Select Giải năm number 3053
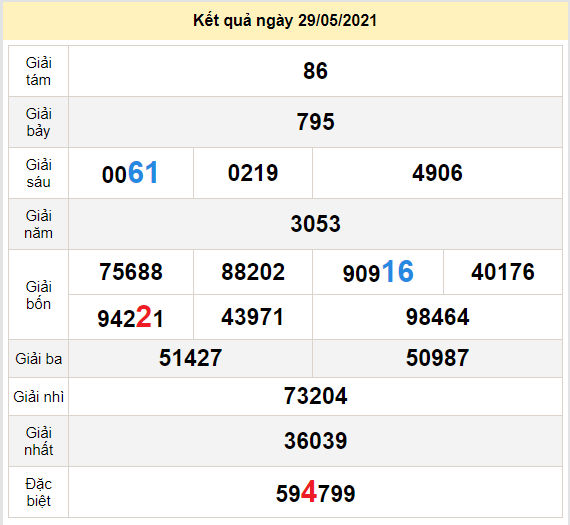The image size is (570, 525). [x=315, y=224]
